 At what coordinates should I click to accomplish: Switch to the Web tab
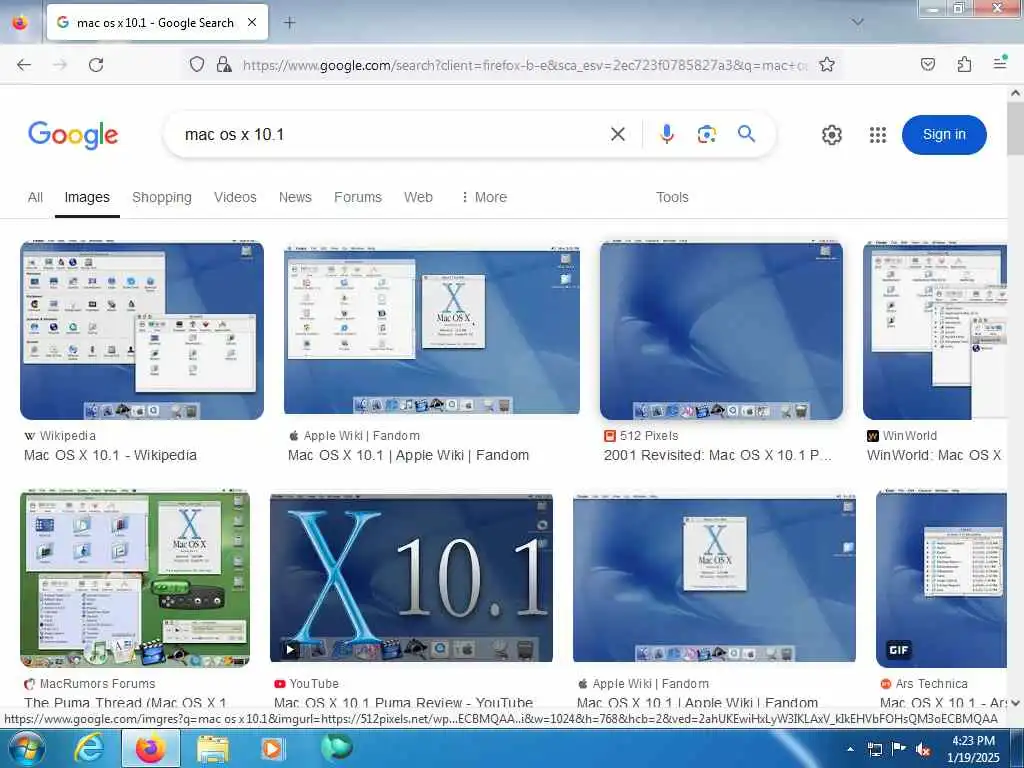pyautogui.click(x=418, y=197)
